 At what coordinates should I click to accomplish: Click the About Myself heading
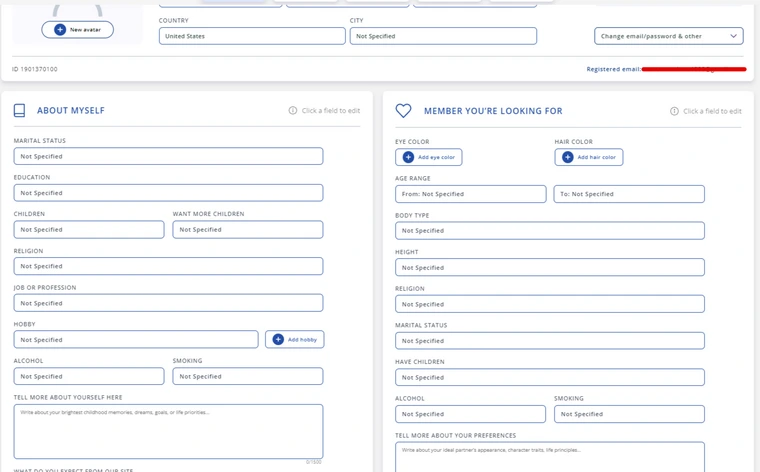coord(71,110)
